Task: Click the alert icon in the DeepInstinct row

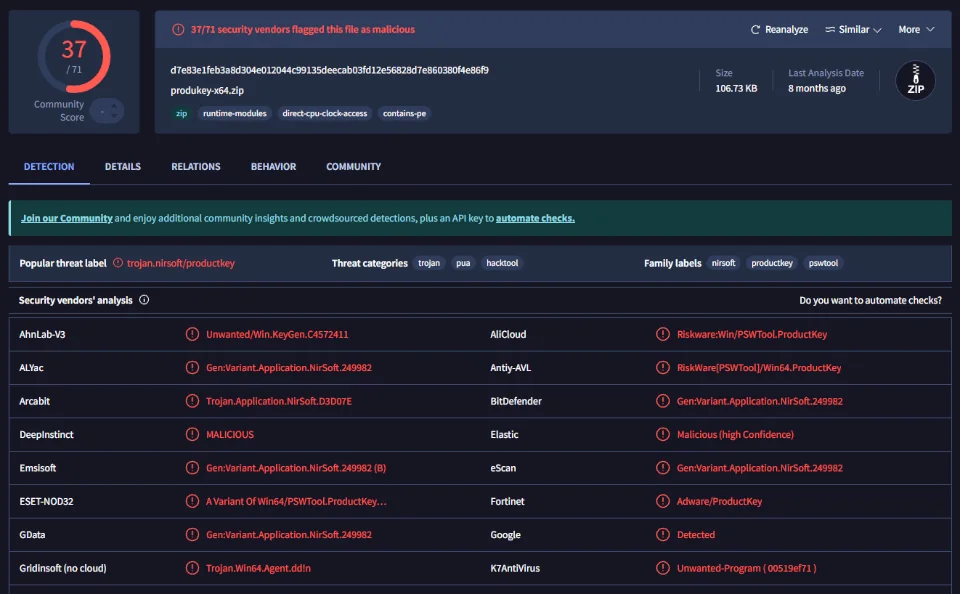Action: (x=192, y=434)
